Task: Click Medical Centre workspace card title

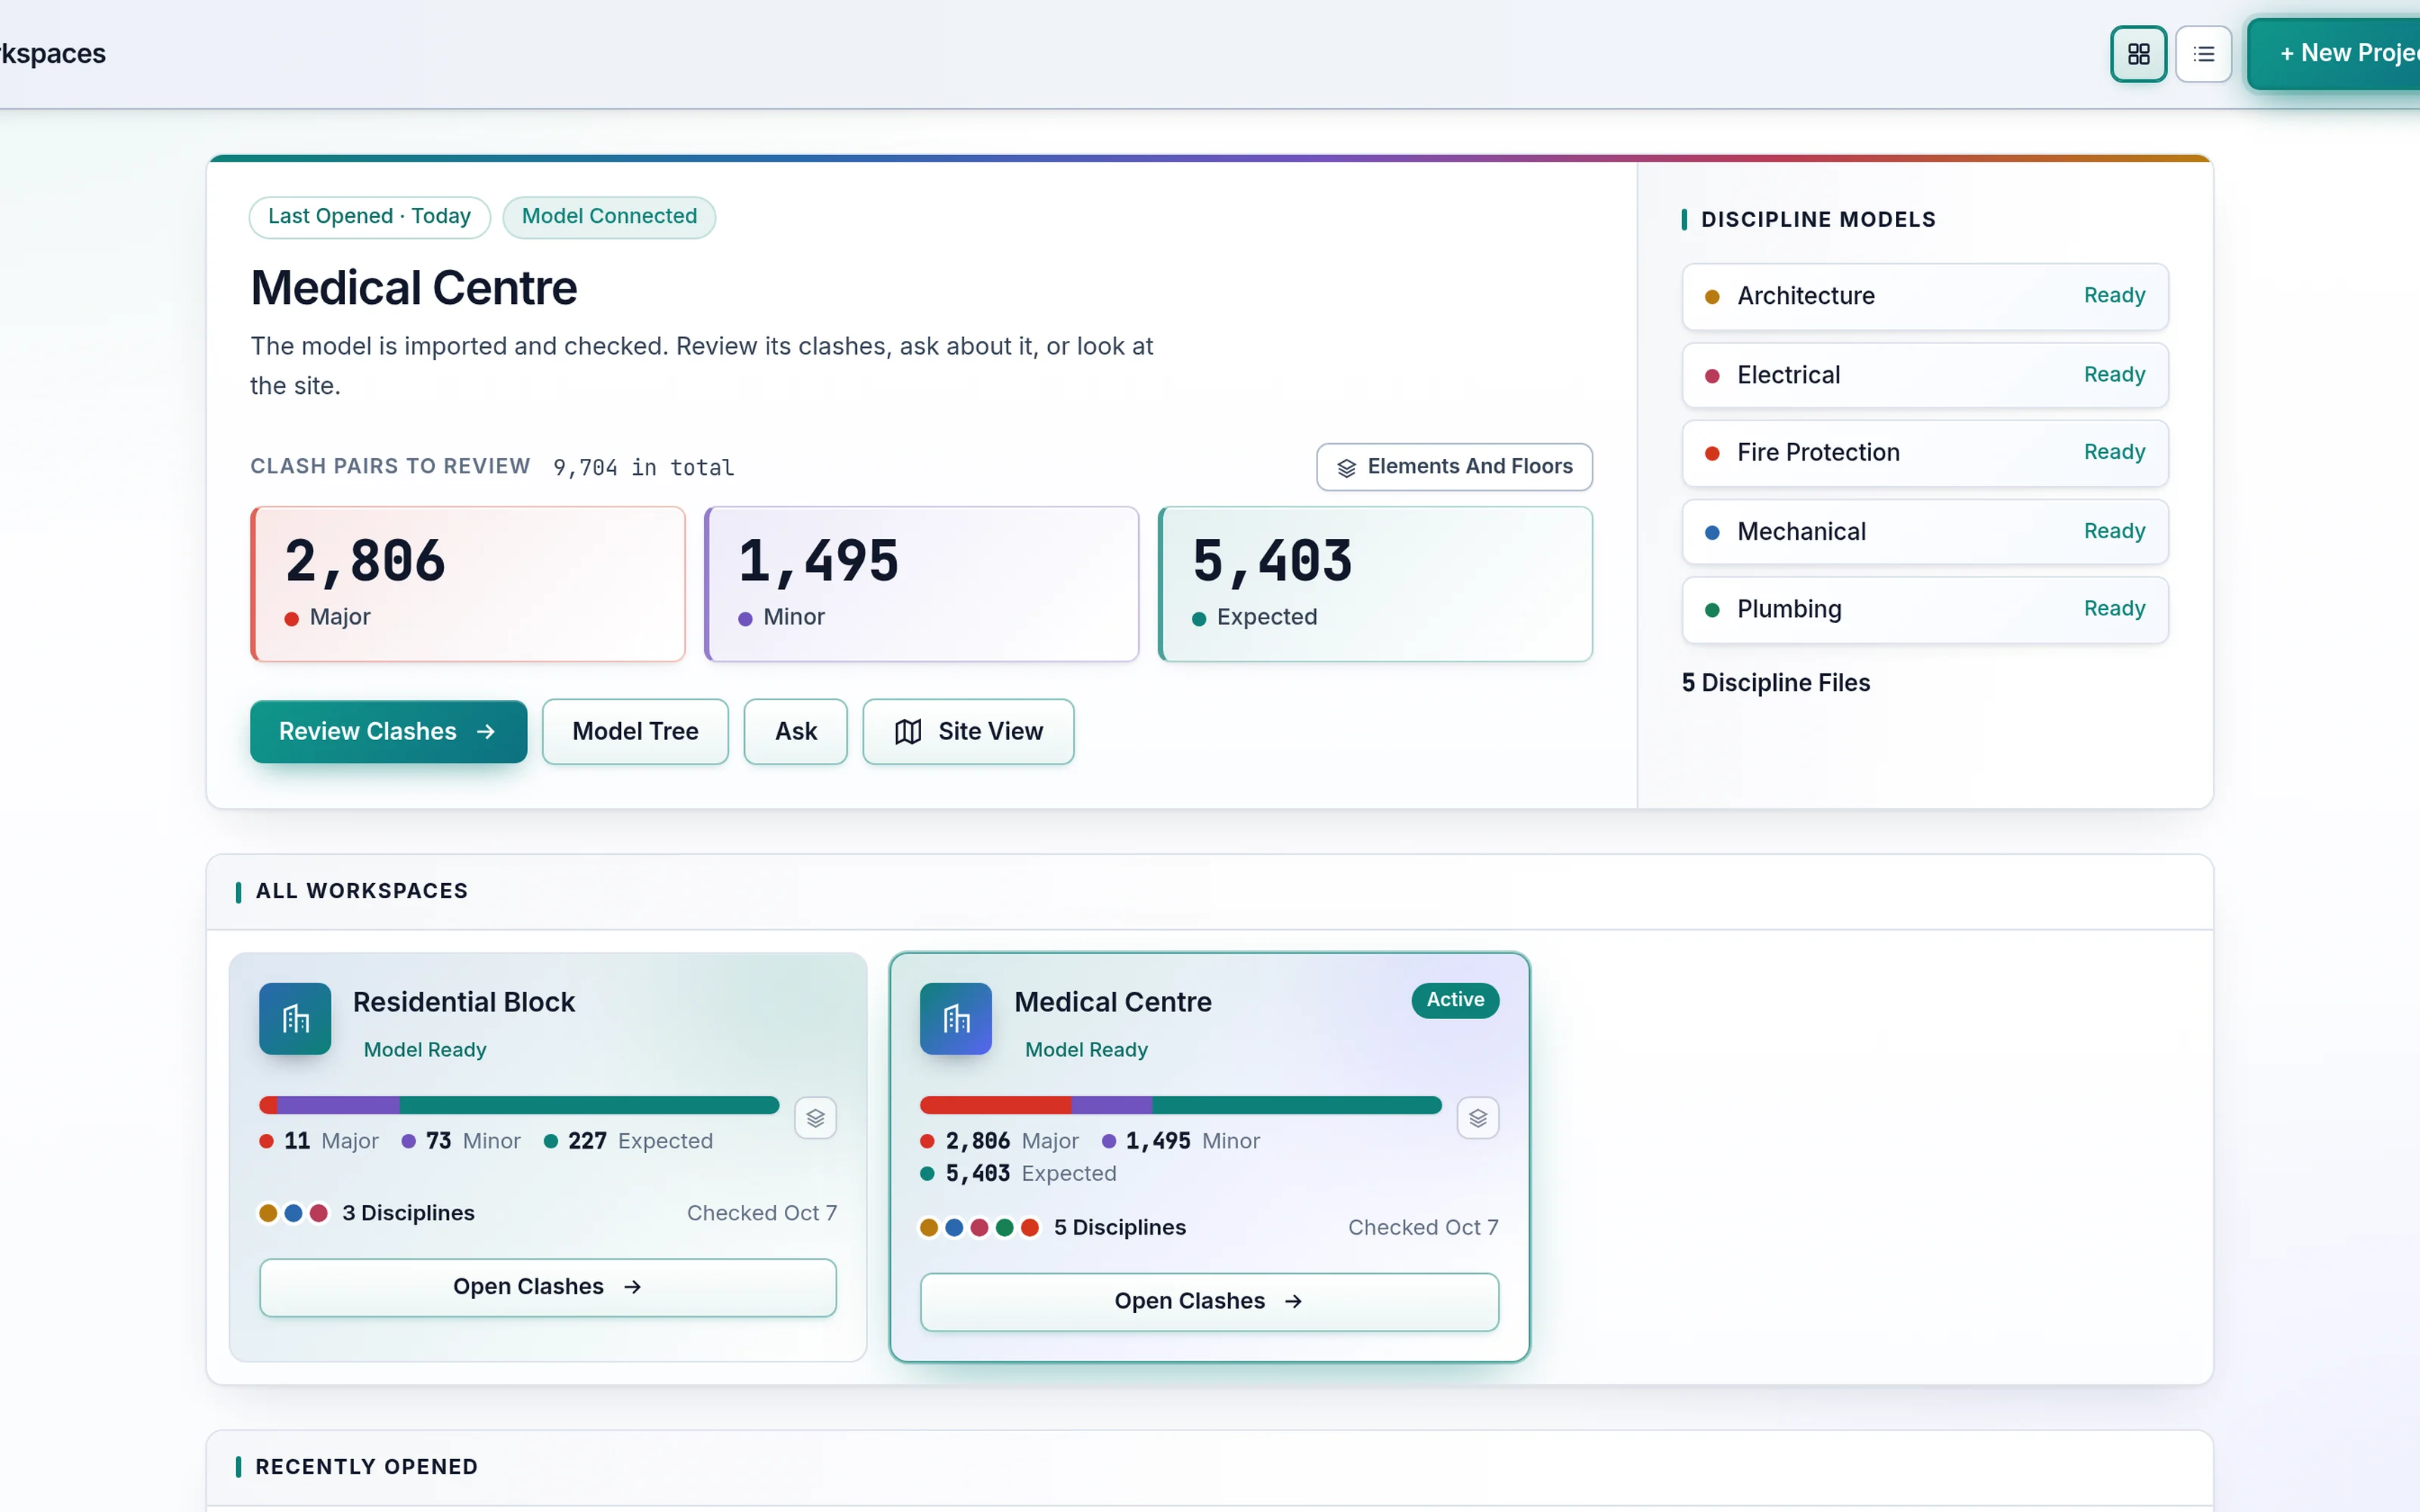Action: 1113,1002
